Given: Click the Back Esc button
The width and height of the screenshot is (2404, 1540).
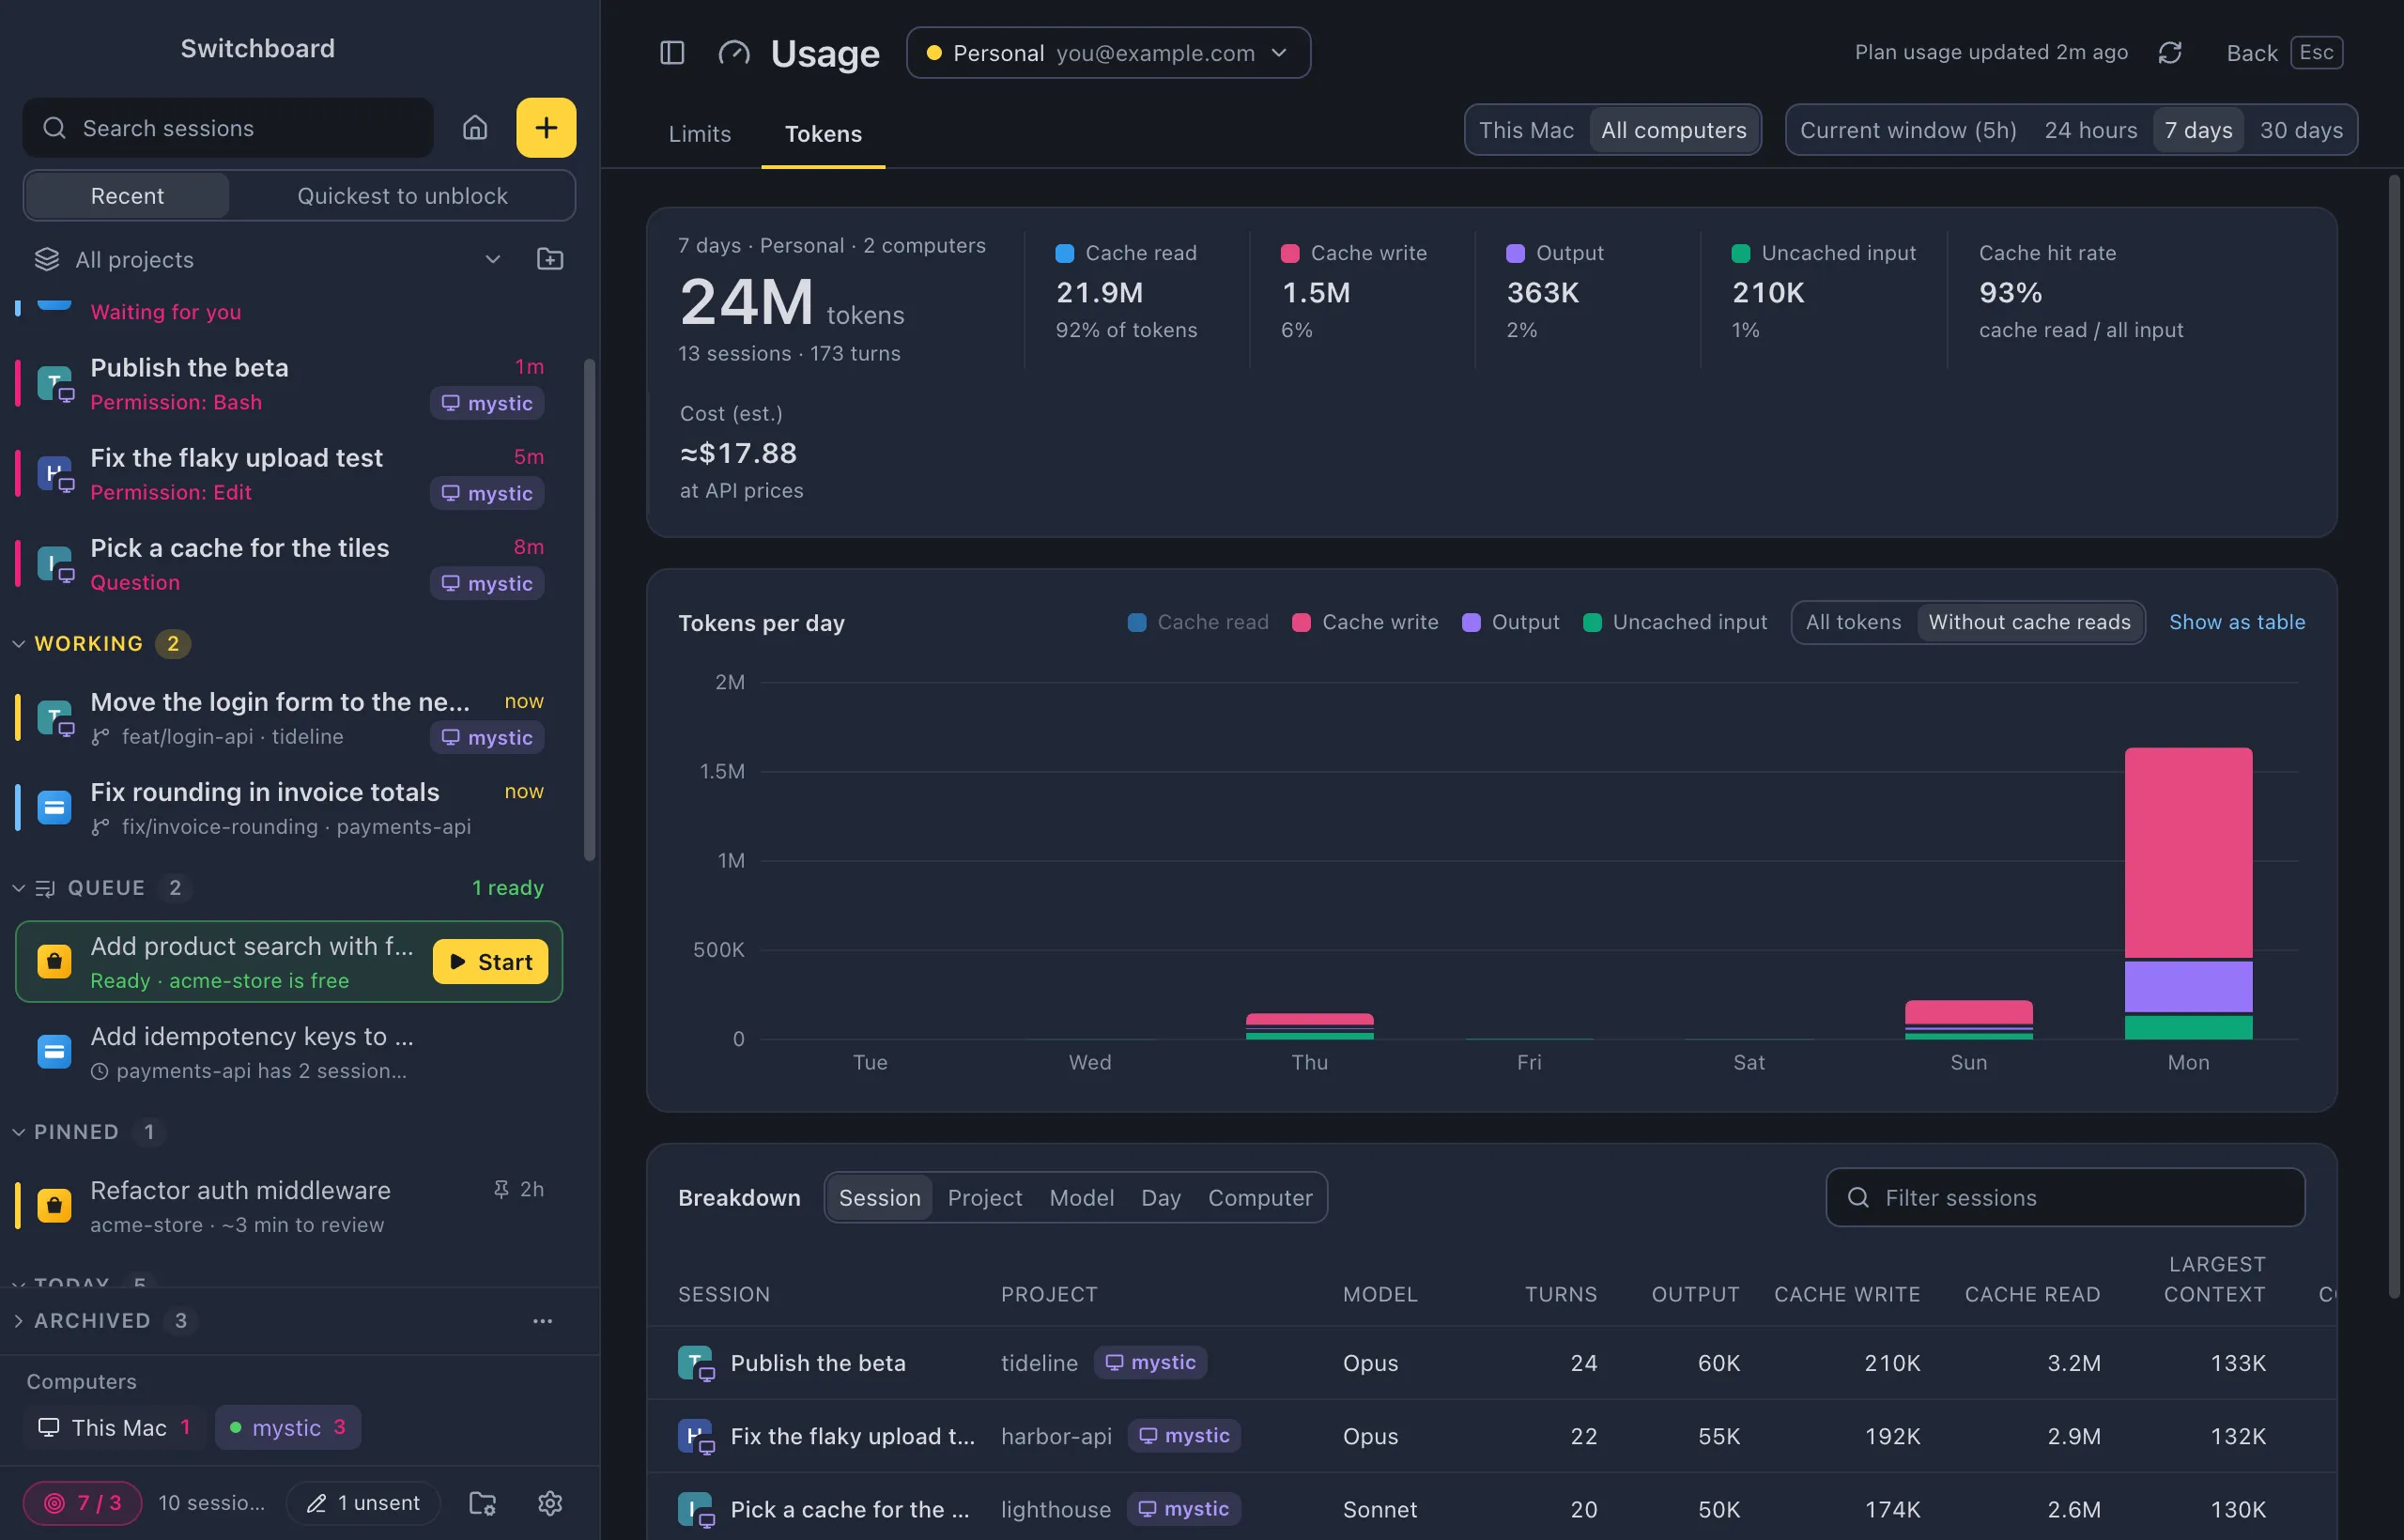Looking at the screenshot, I should point(2284,53).
